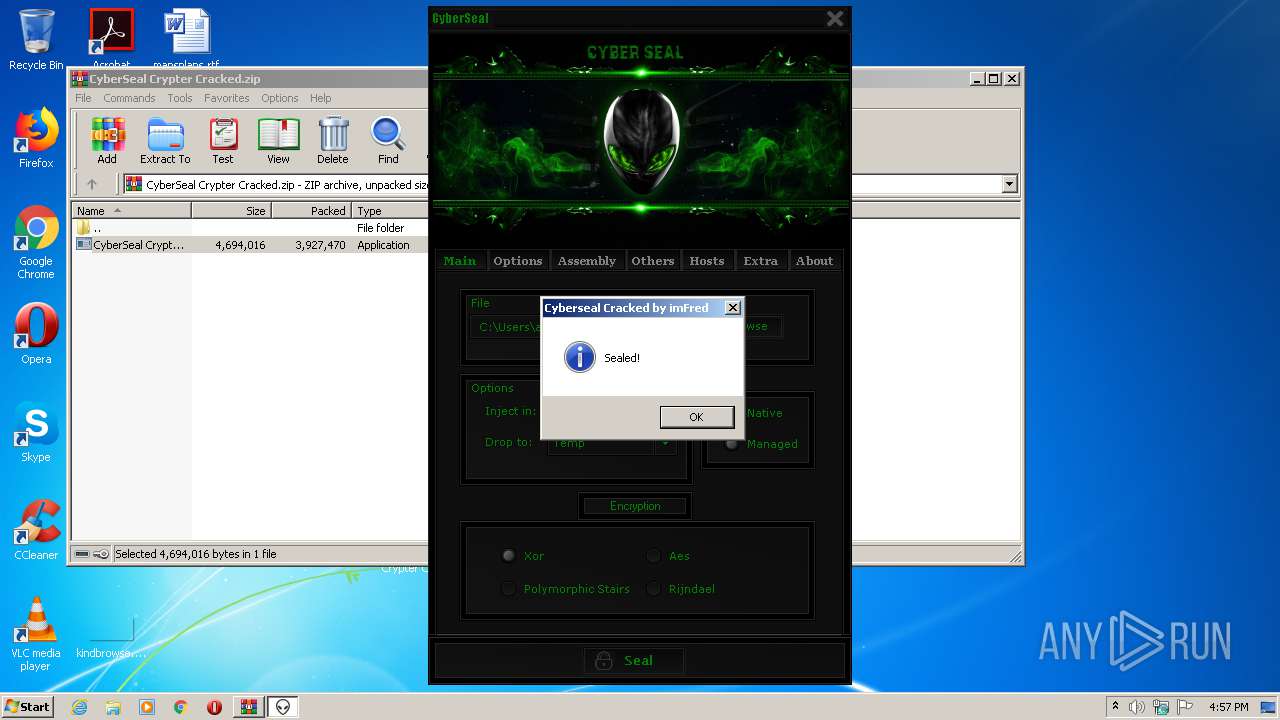Open the Opera desktop shortcut

click(x=36, y=334)
